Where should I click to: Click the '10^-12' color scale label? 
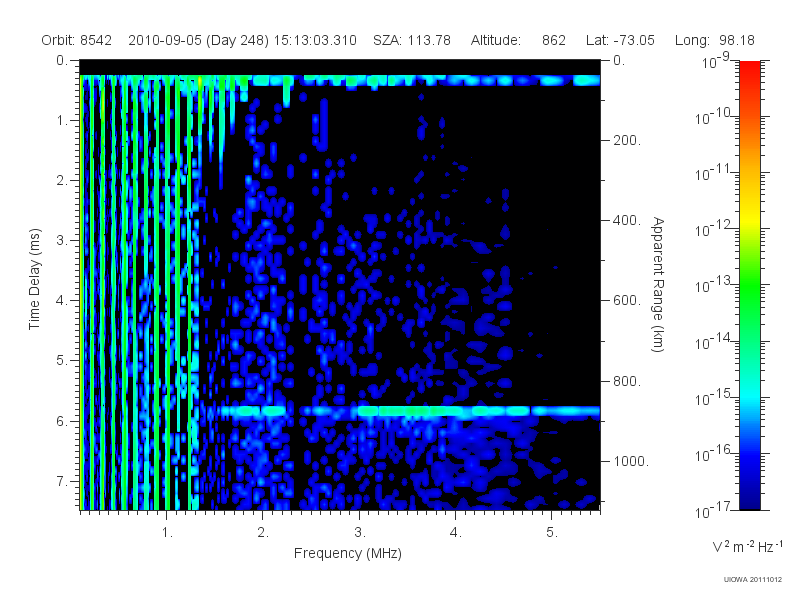click(x=713, y=229)
